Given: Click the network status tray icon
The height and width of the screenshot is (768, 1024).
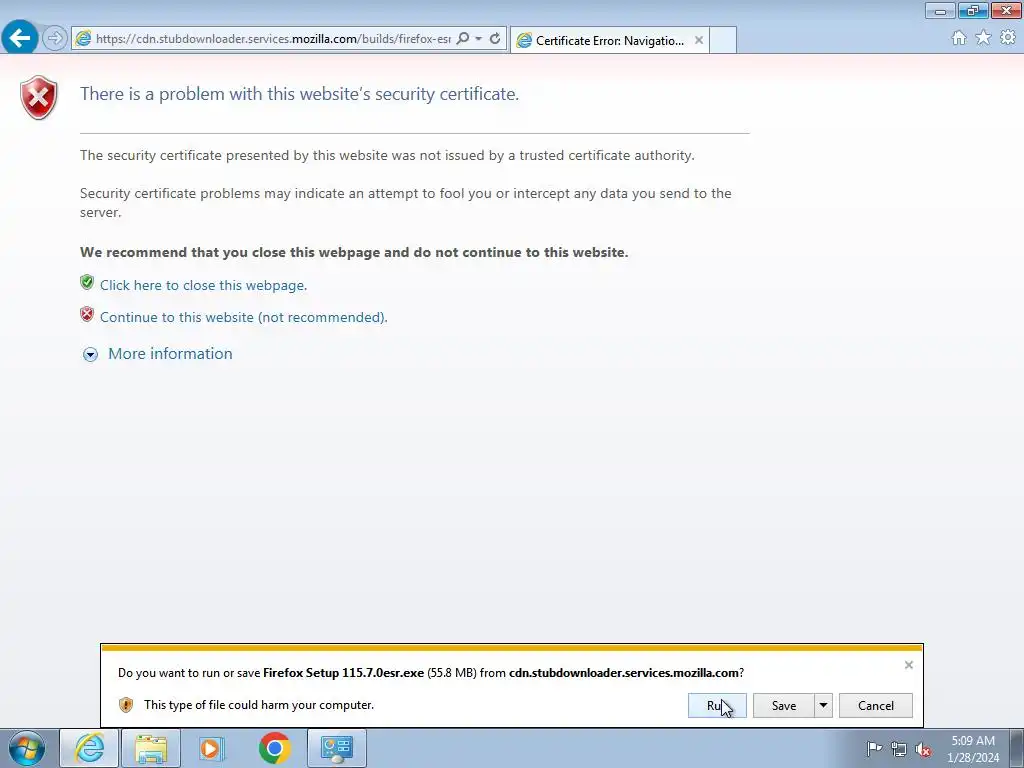Looking at the screenshot, I should click(899, 749).
